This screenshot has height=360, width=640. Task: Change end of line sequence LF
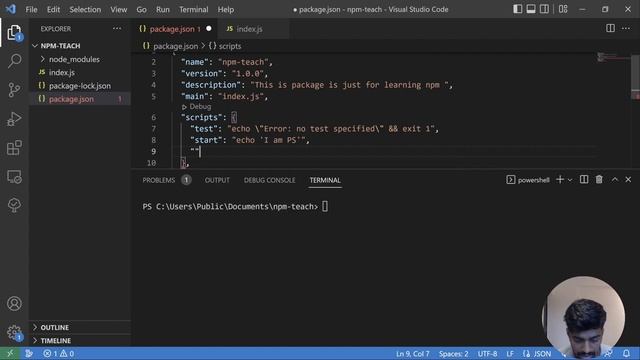[x=510, y=353]
